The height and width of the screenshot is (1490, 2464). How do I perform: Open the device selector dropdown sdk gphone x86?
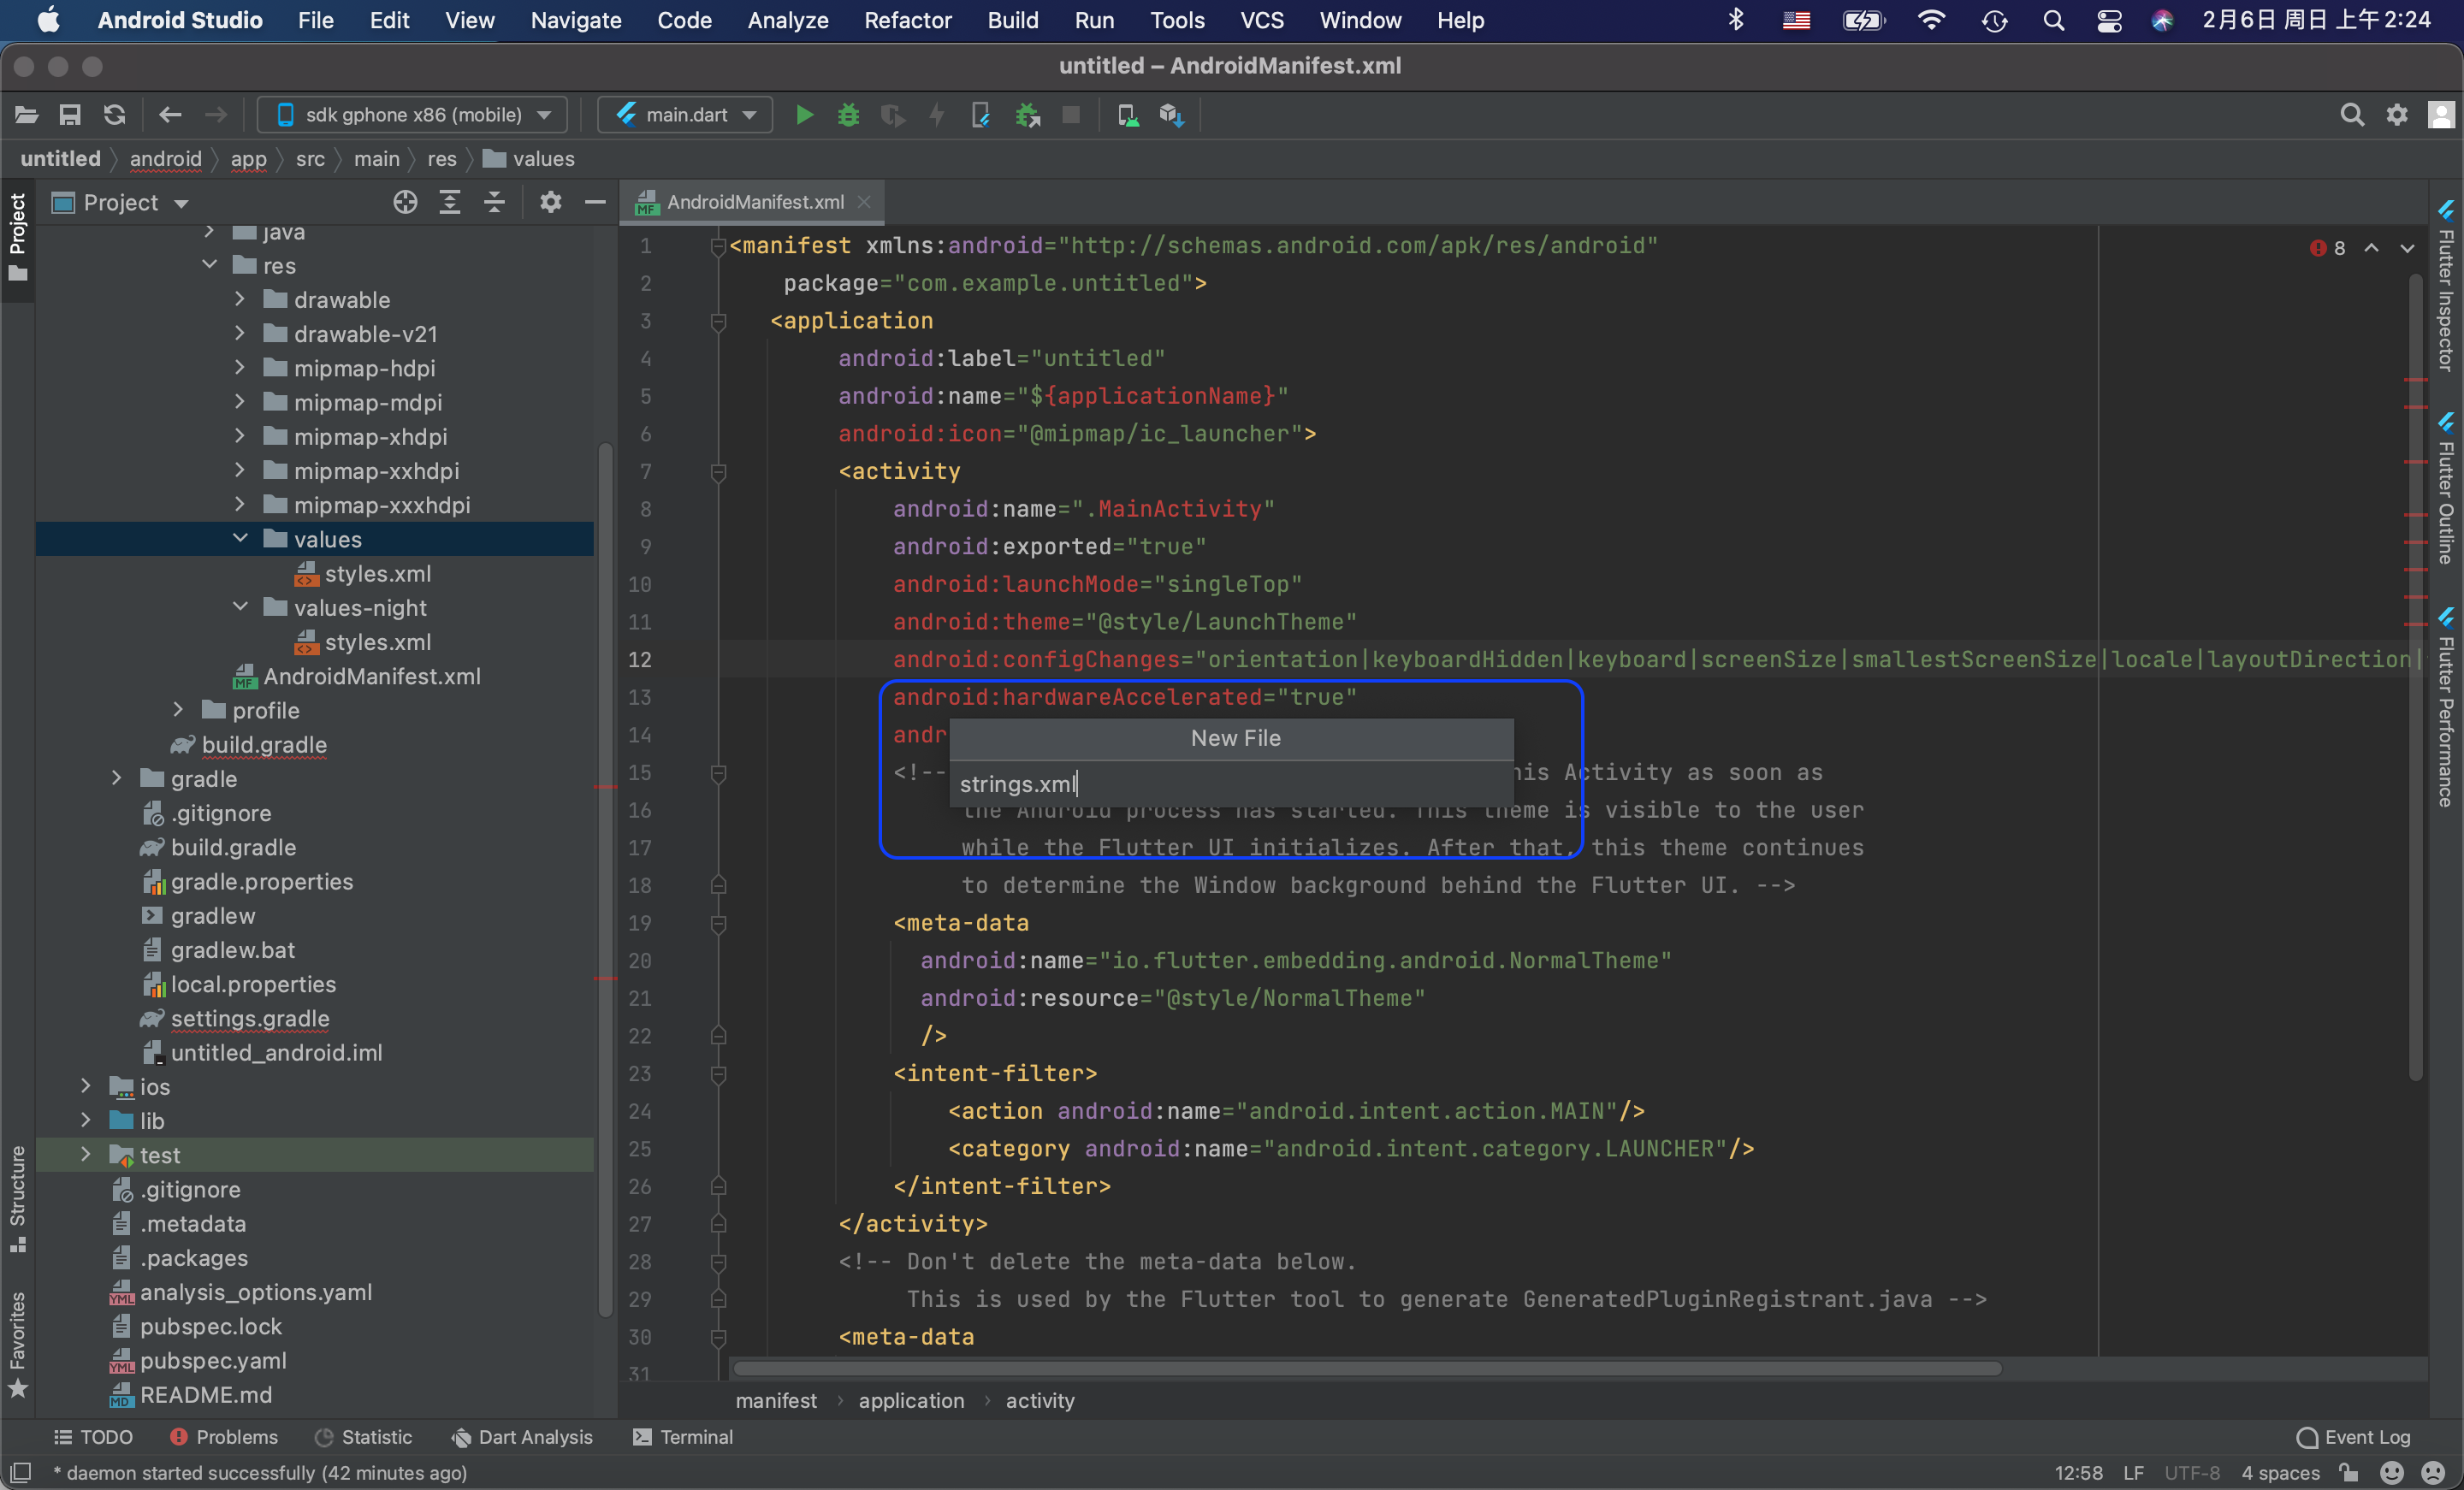pyautogui.click(x=412, y=115)
